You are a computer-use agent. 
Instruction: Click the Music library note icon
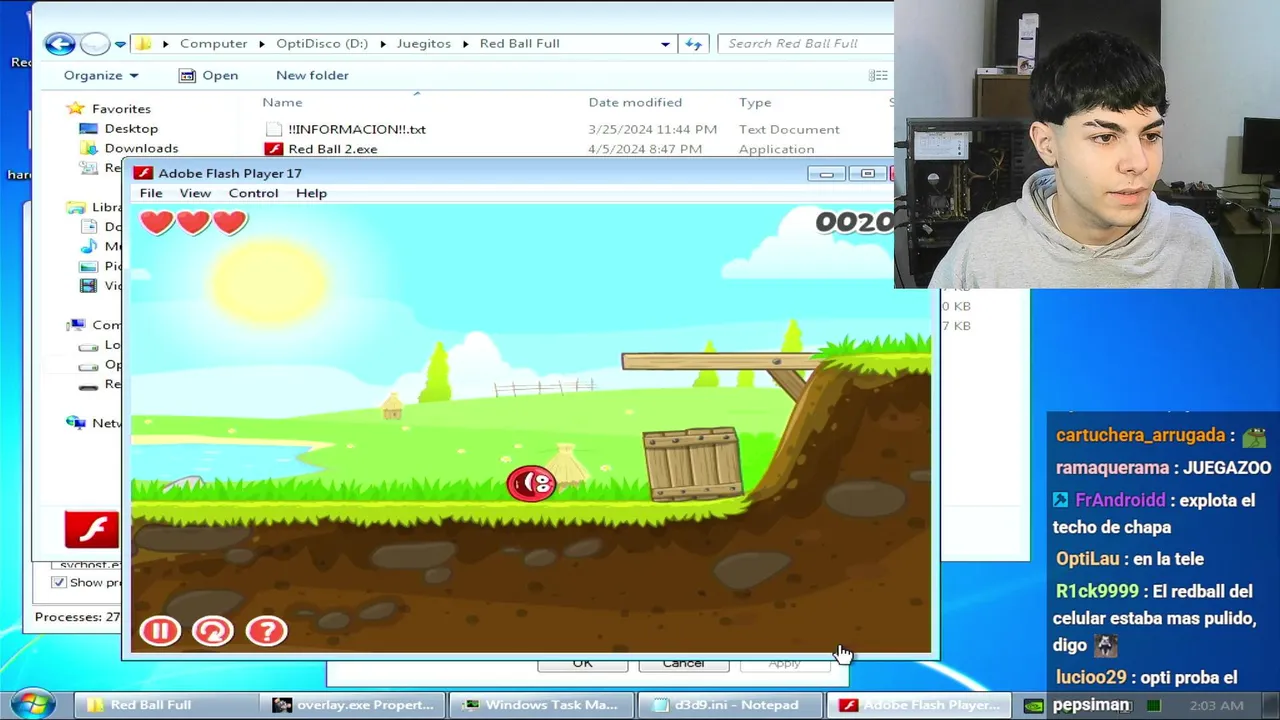tap(88, 246)
